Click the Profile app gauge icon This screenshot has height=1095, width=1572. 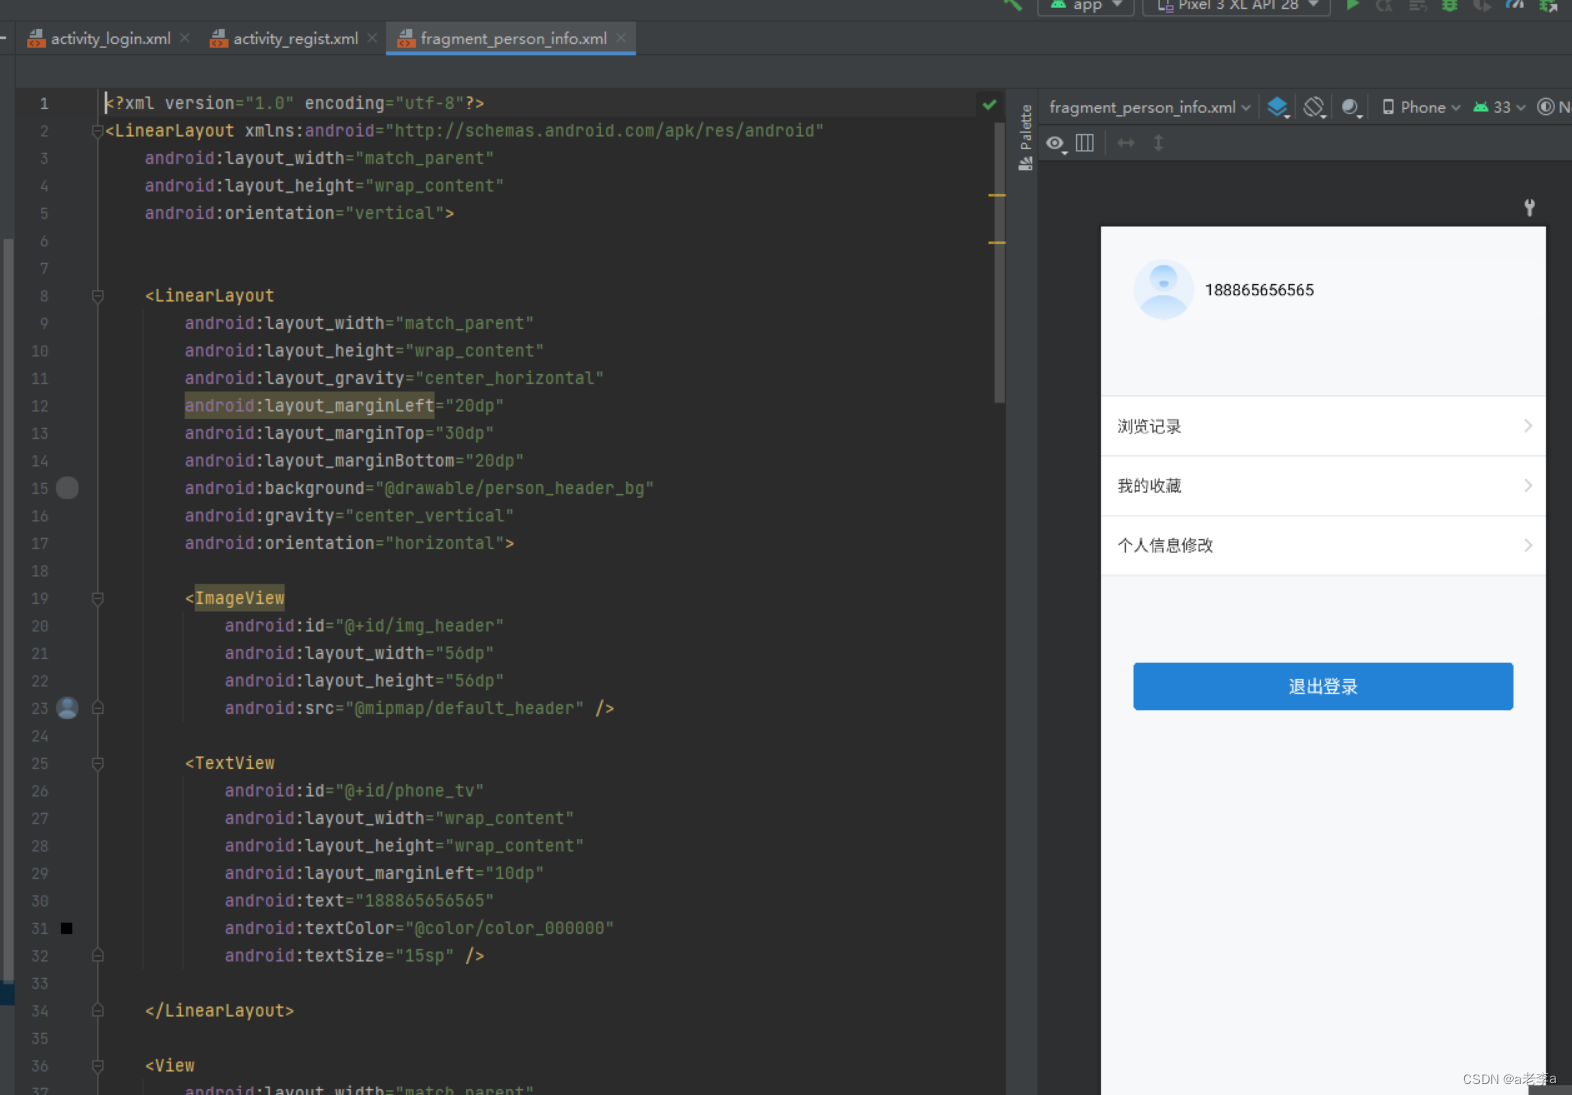pos(1515,5)
